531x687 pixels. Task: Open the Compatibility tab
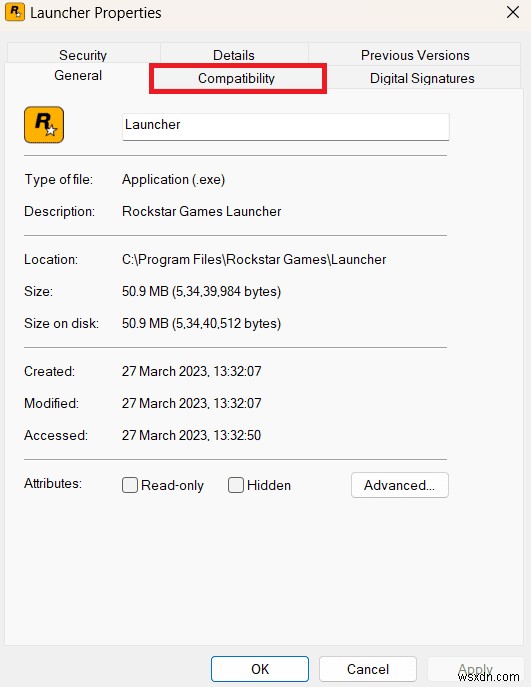[237, 78]
